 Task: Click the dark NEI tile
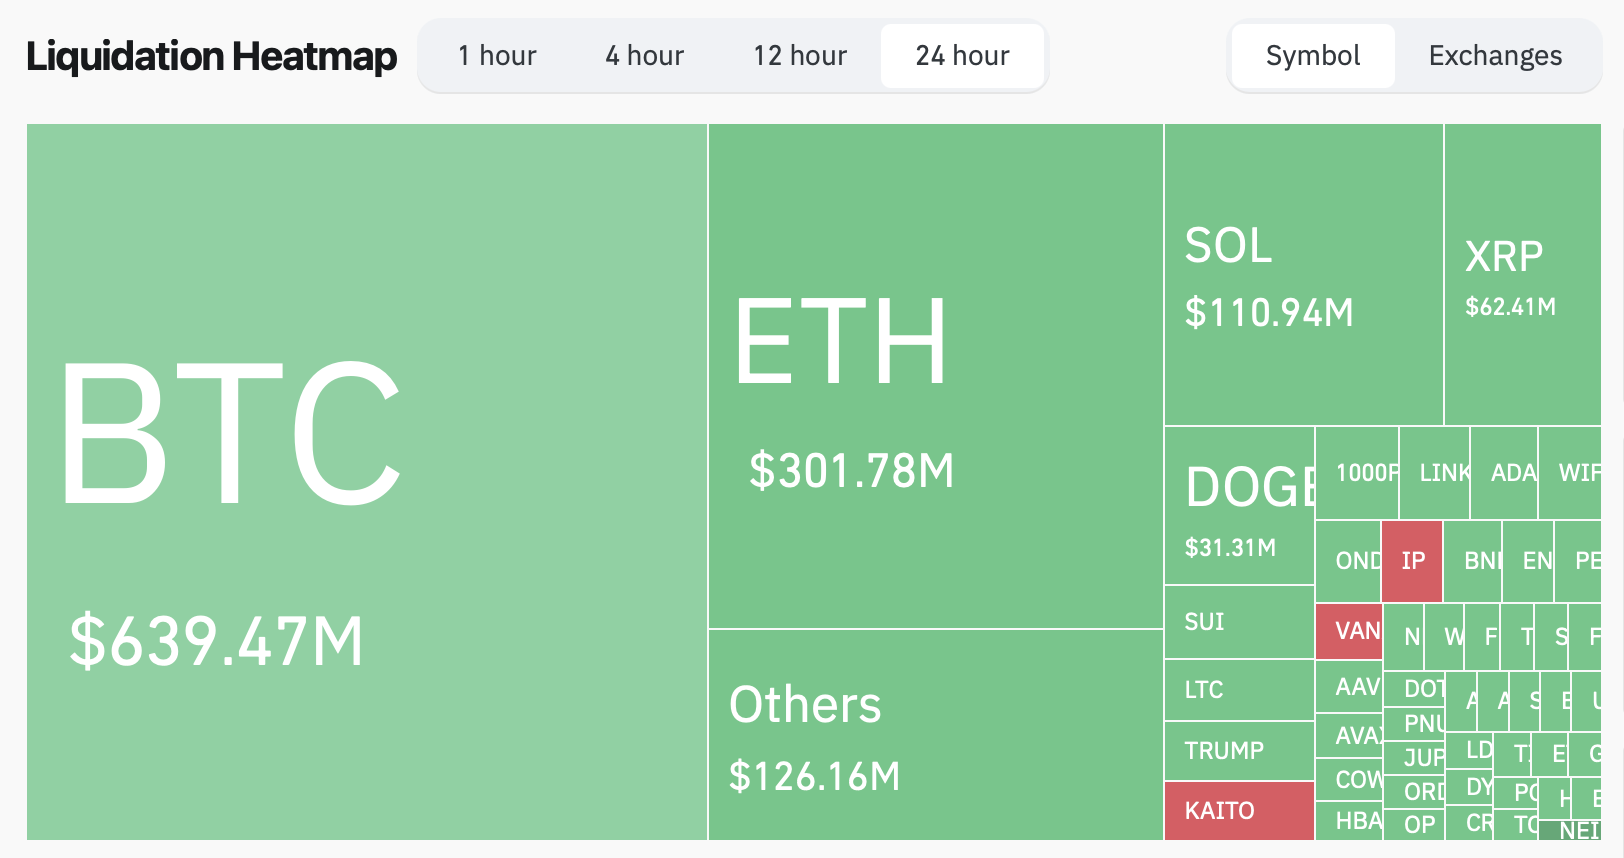coord(1570,831)
